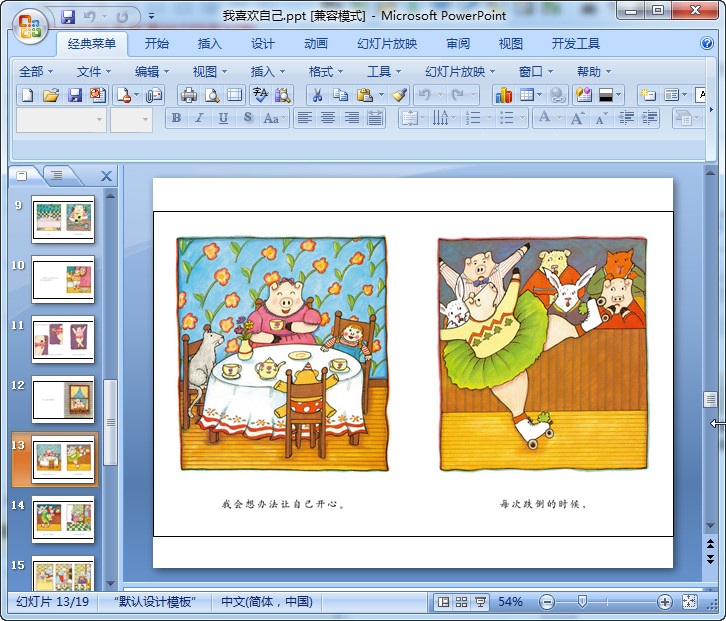Screen dimensions: 726x621
Task: Select slide 11 thumbnail
Action: pyautogui.click(x=63, y=339)
